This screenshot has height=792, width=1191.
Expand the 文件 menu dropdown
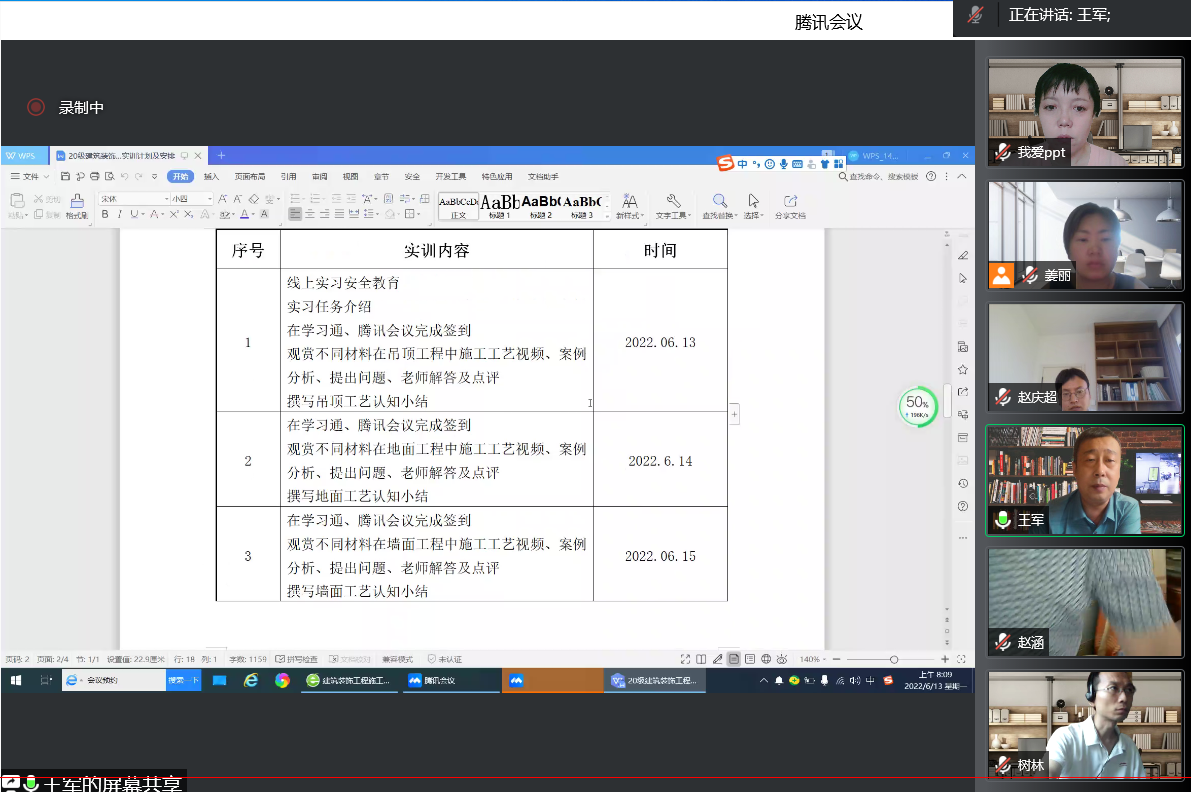coord(30,176)
